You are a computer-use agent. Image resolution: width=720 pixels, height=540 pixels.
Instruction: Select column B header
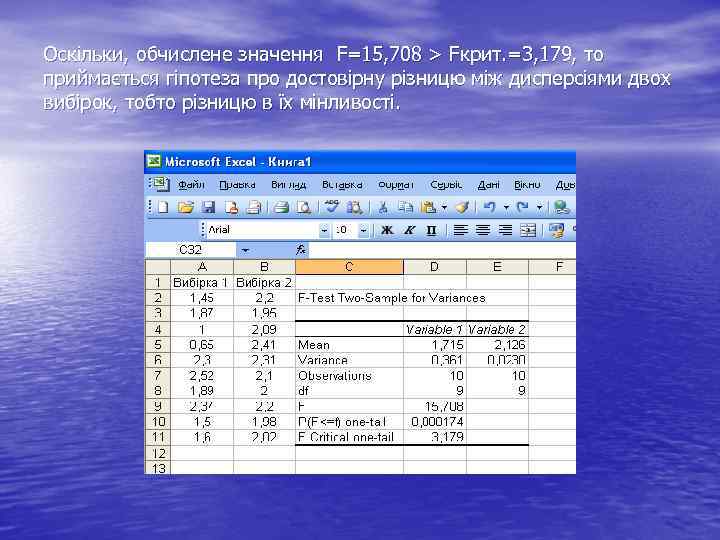point(264,267)
